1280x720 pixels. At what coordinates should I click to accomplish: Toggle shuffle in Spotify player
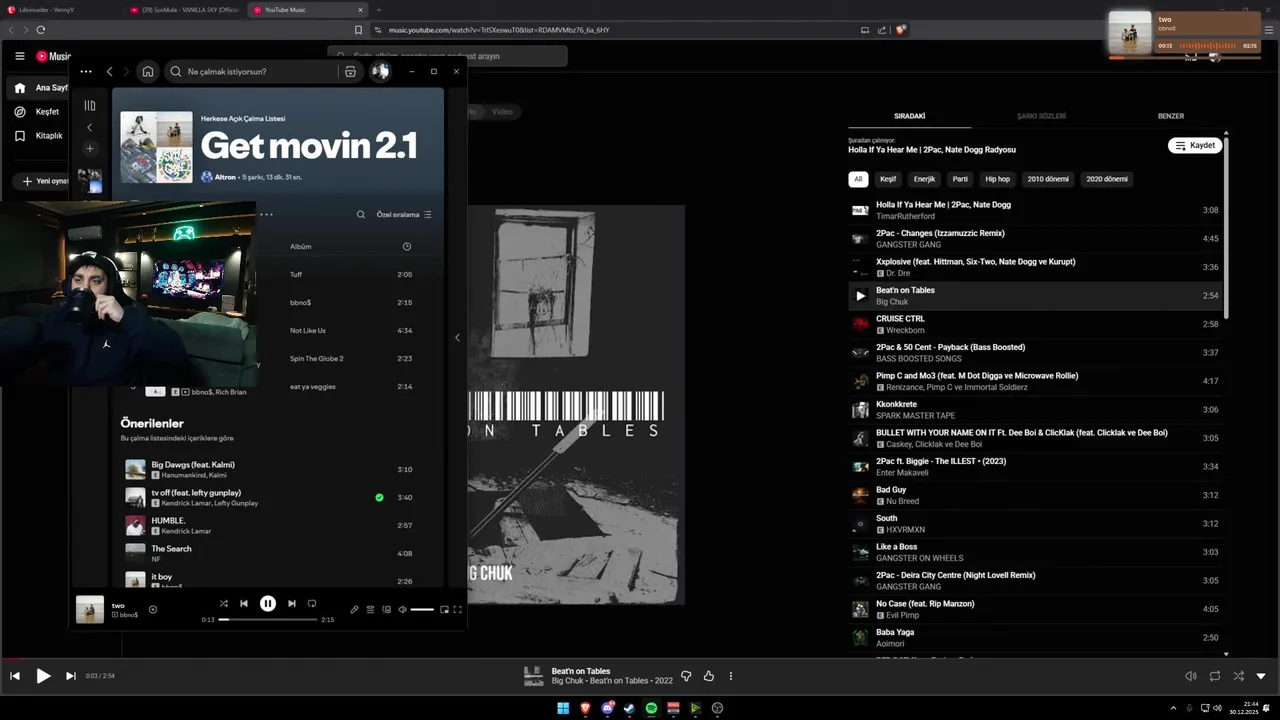click(224, 603)
